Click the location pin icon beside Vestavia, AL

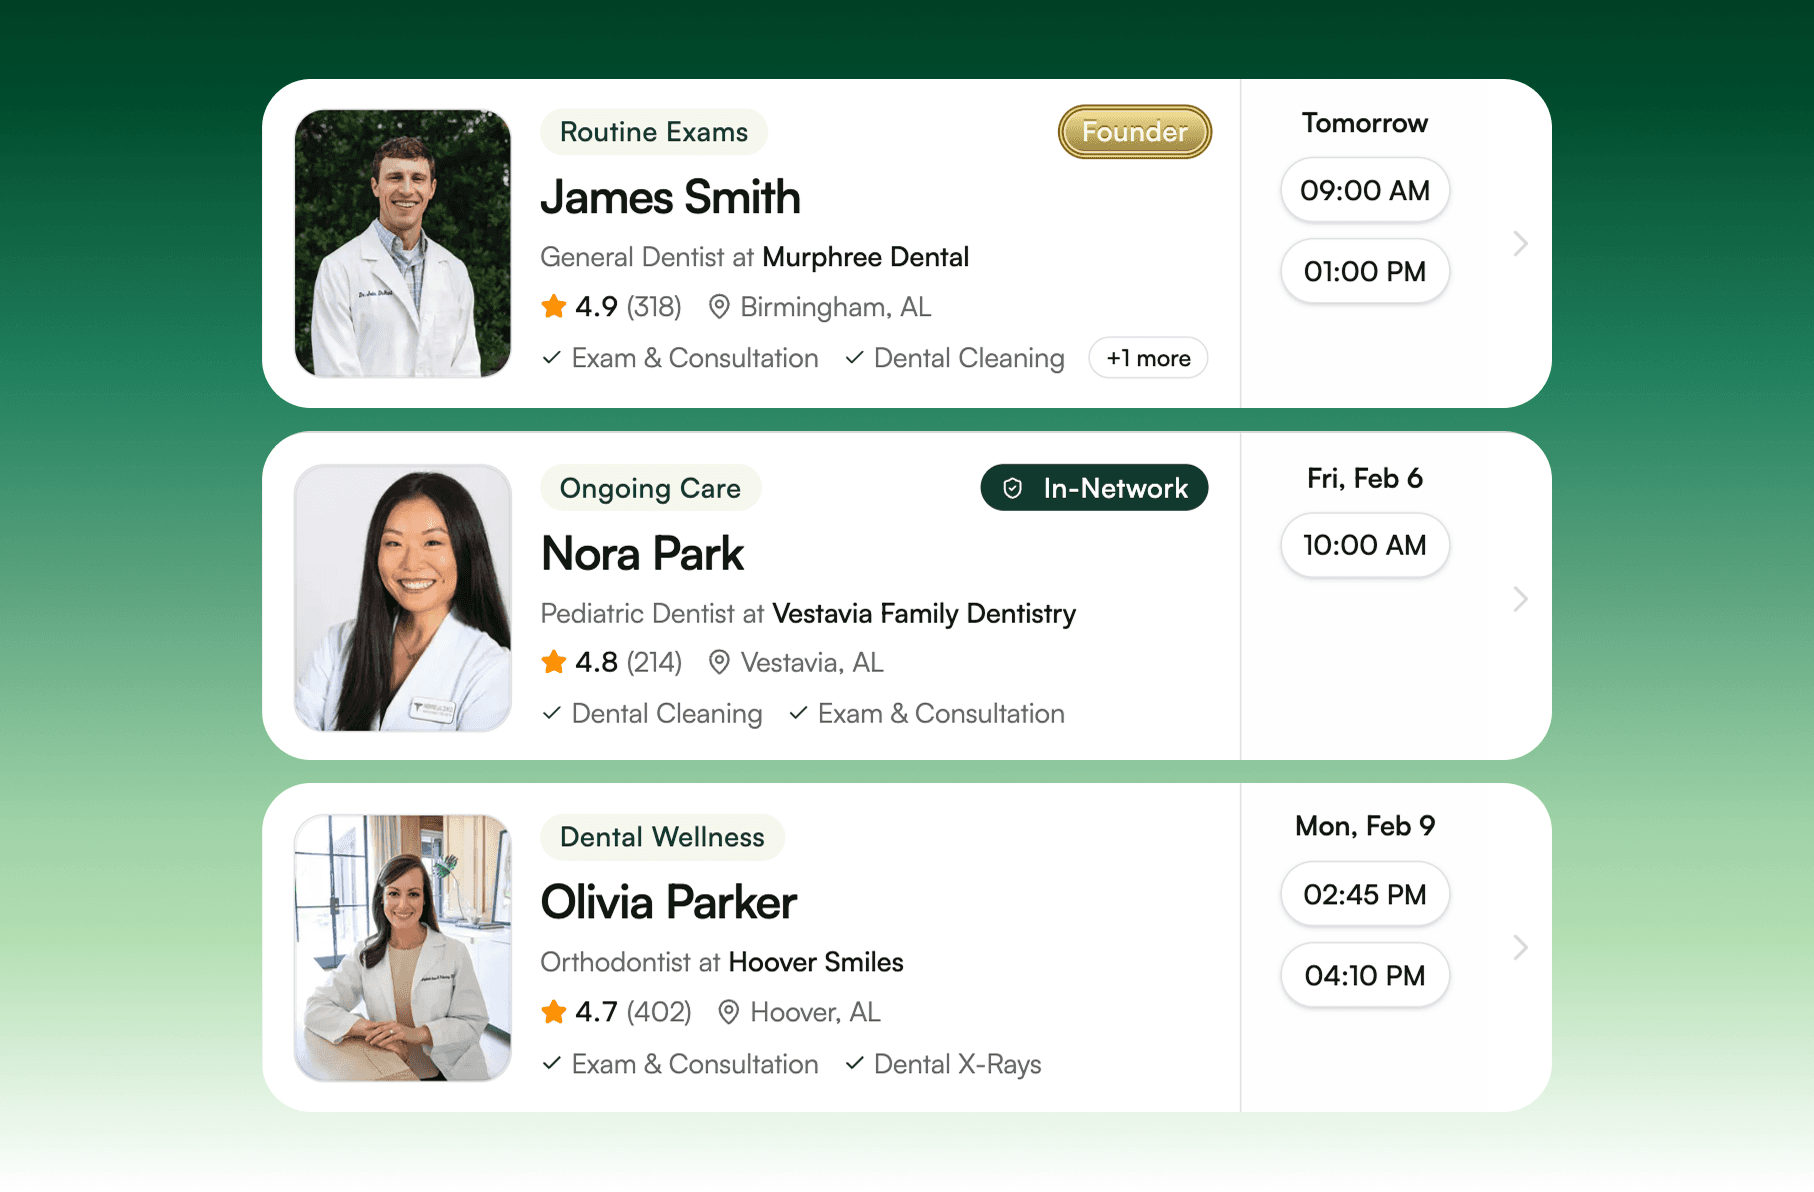pos(718,662)
